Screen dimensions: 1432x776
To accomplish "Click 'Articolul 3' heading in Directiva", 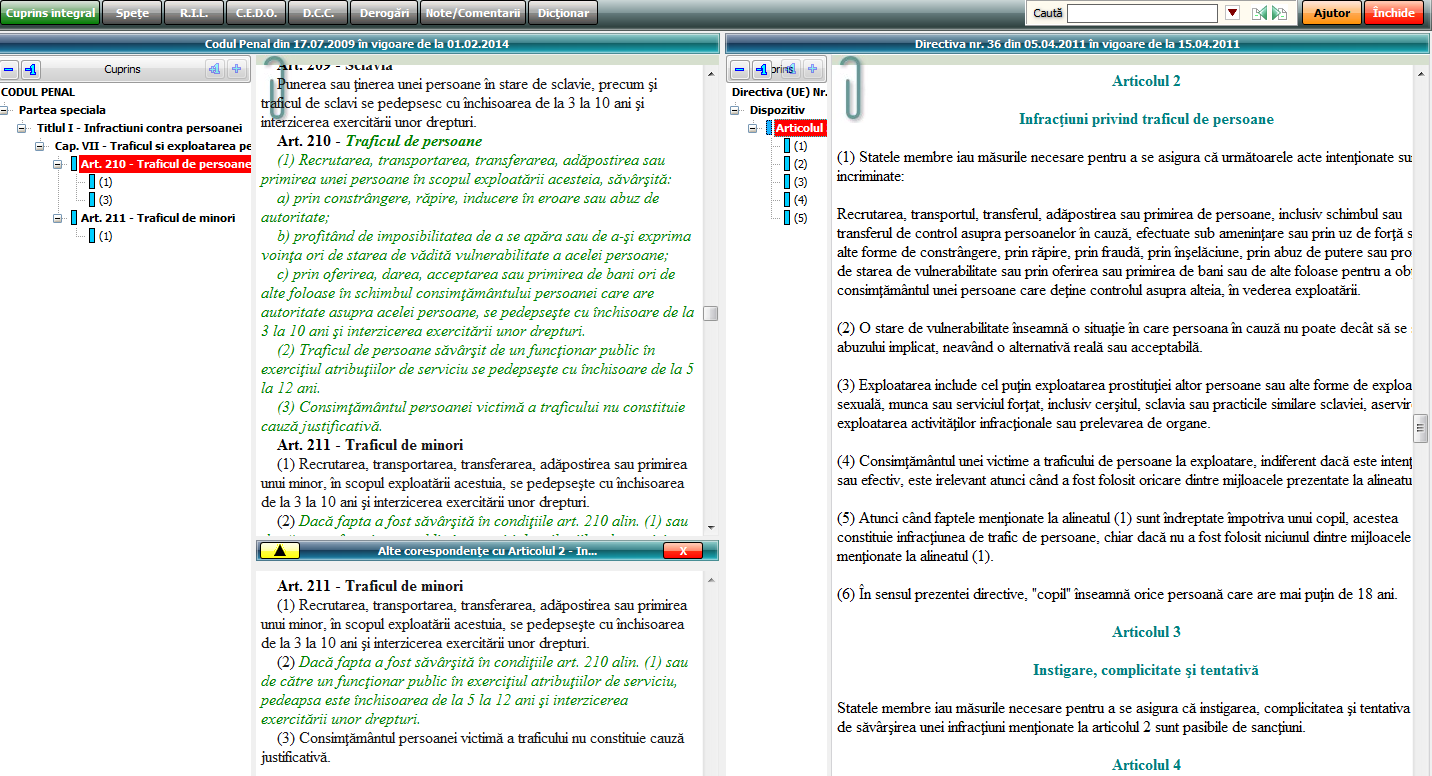I will pos(1146,632).
